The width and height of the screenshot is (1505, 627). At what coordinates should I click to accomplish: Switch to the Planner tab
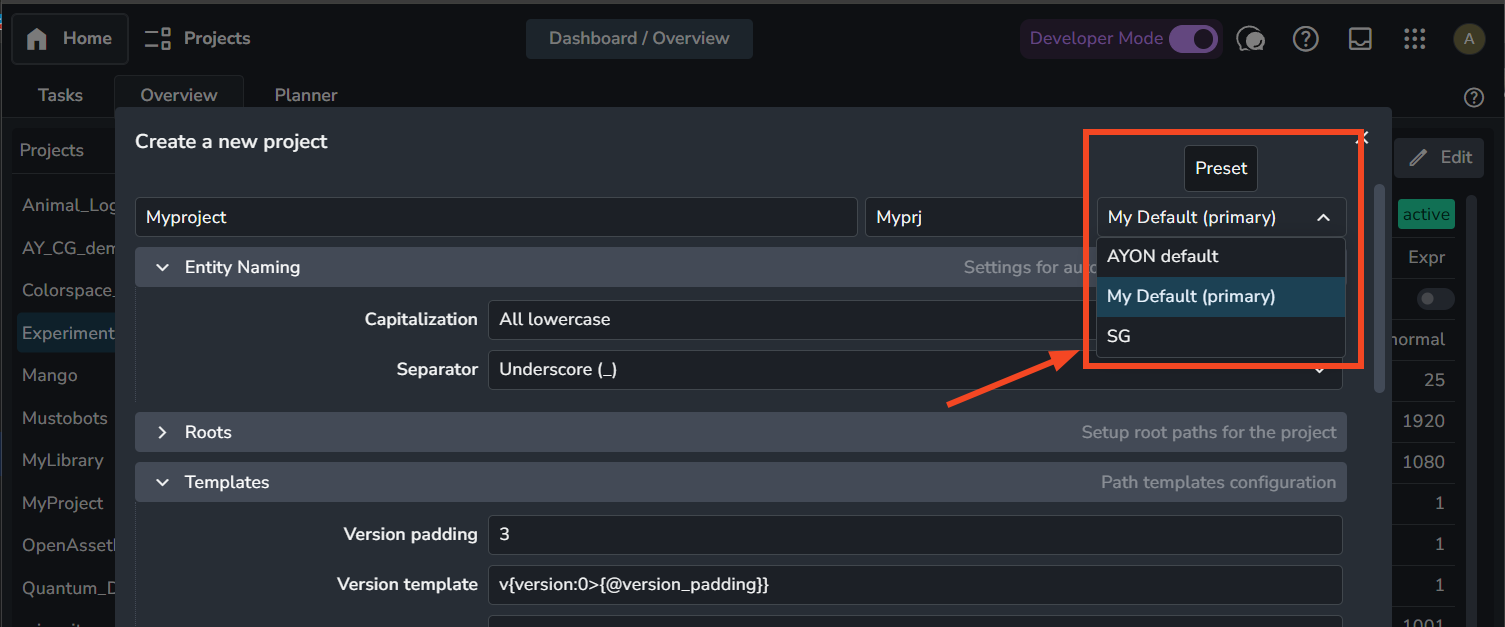pyautogui.click(x=306, y=95)
